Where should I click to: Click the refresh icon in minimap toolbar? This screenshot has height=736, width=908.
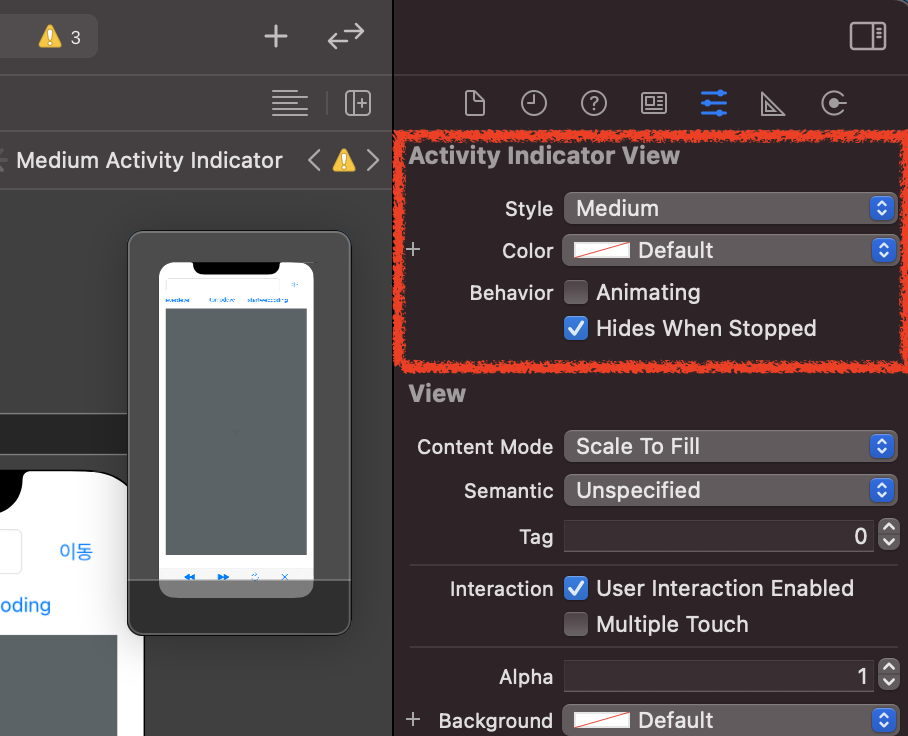[255, 577]
